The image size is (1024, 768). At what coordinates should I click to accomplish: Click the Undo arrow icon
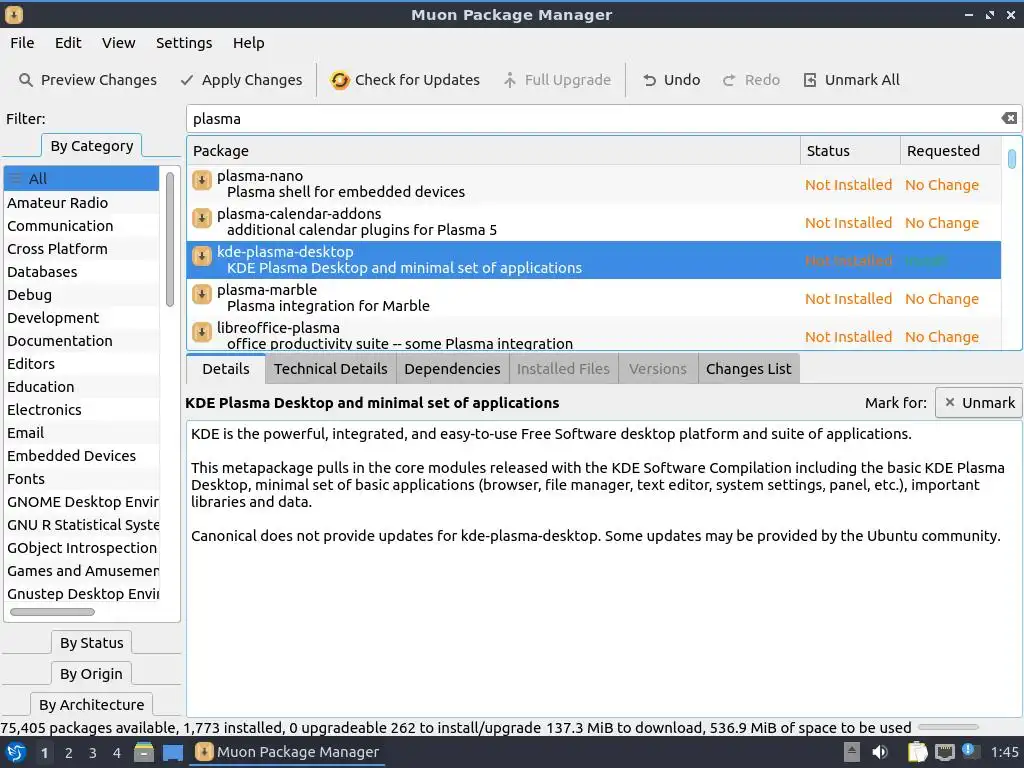click(x=649, y=80)
